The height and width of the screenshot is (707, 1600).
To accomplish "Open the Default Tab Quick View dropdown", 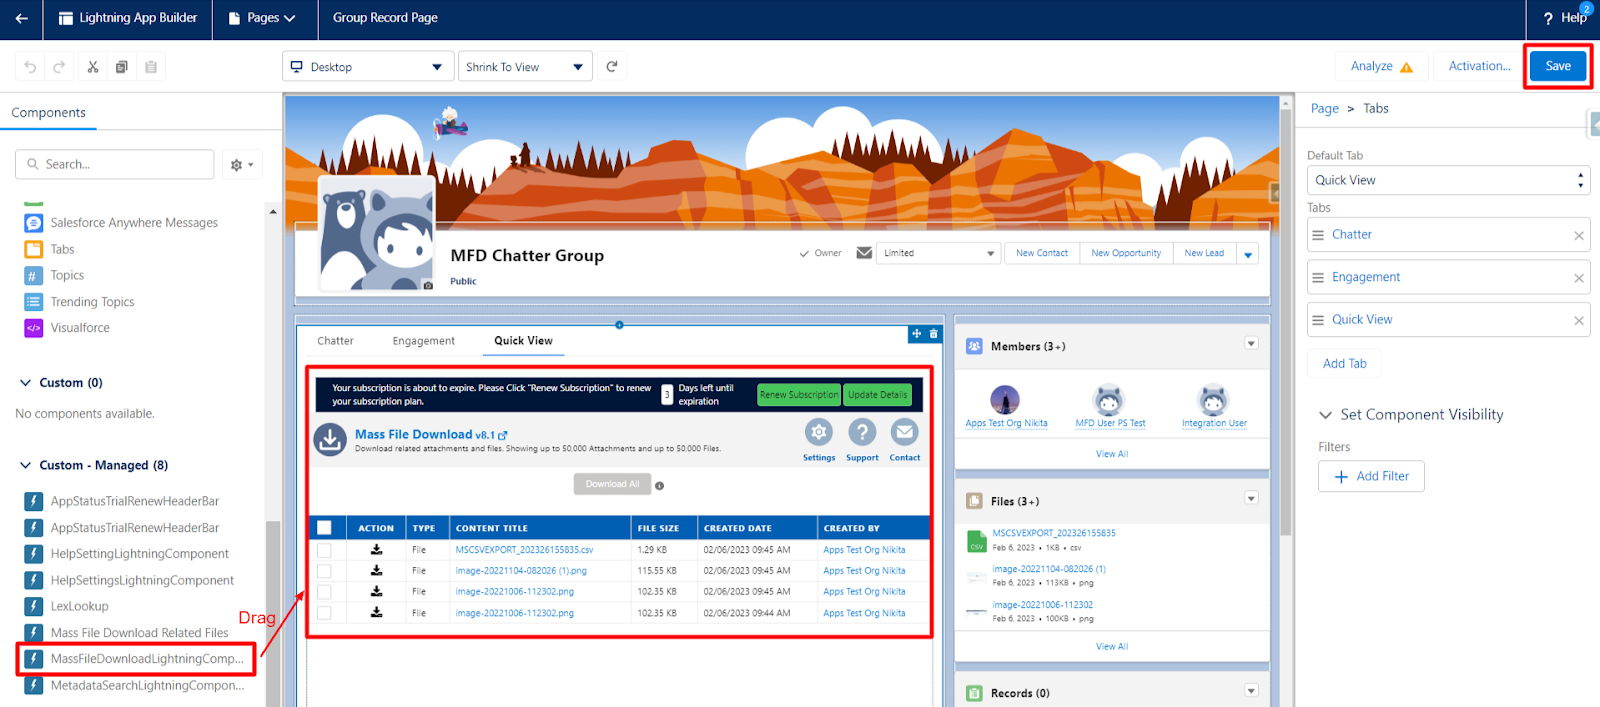I will [1448, 180].
